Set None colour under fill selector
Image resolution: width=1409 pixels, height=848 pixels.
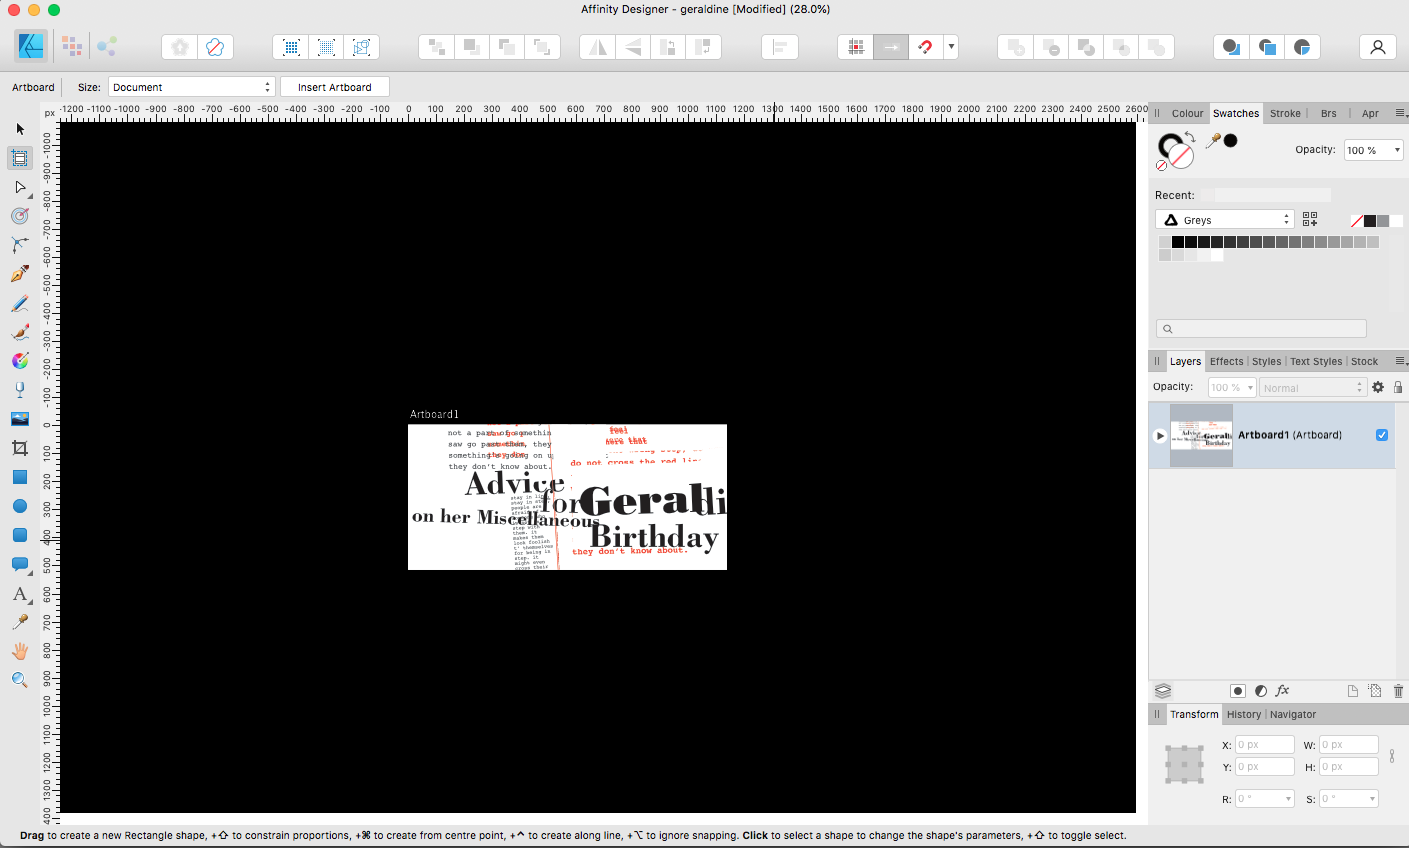click(x=1161, y=166)
